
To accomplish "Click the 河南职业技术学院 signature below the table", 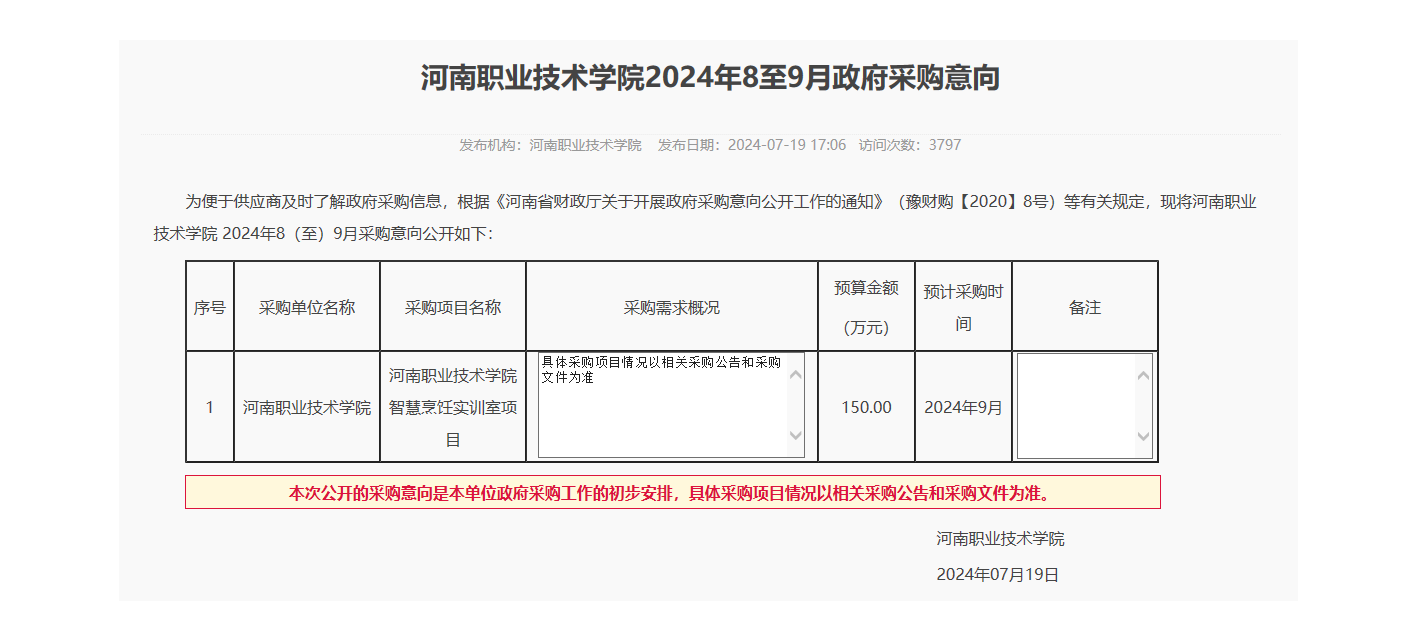I will (1000, 539).
